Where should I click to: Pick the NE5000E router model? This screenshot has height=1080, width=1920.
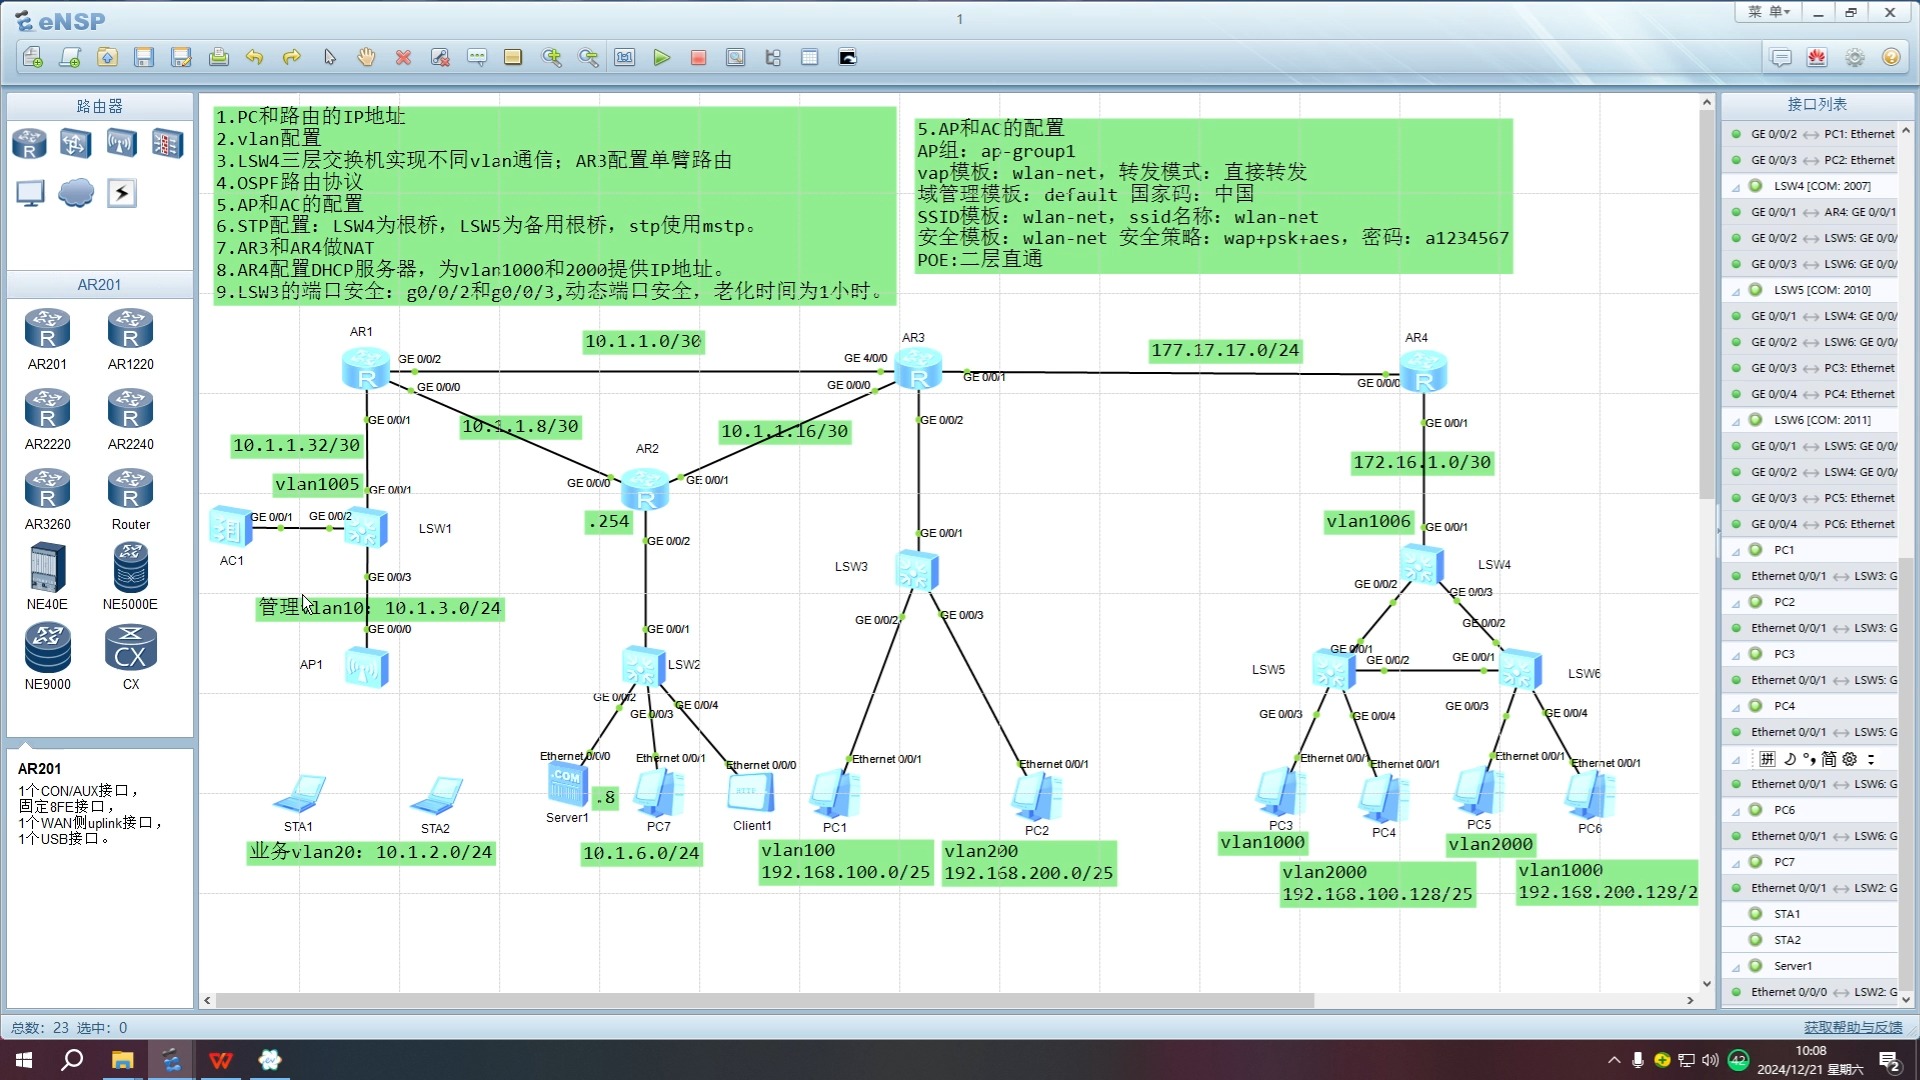click(x=130, y=577)
